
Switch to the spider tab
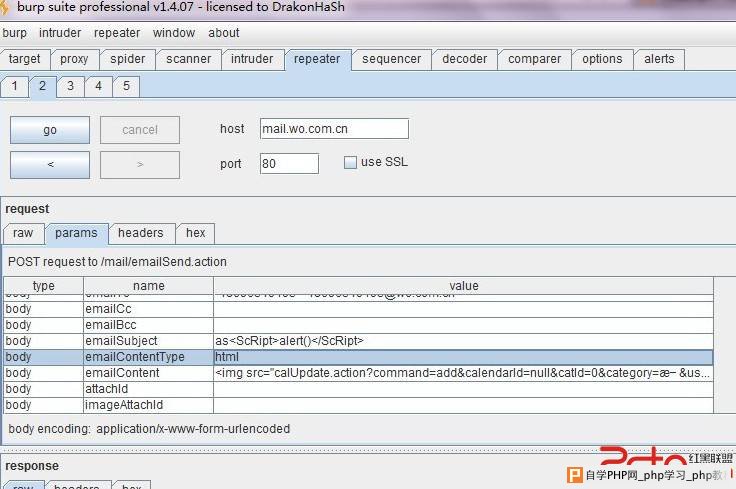pyautogui.click(x=128, y=59)
